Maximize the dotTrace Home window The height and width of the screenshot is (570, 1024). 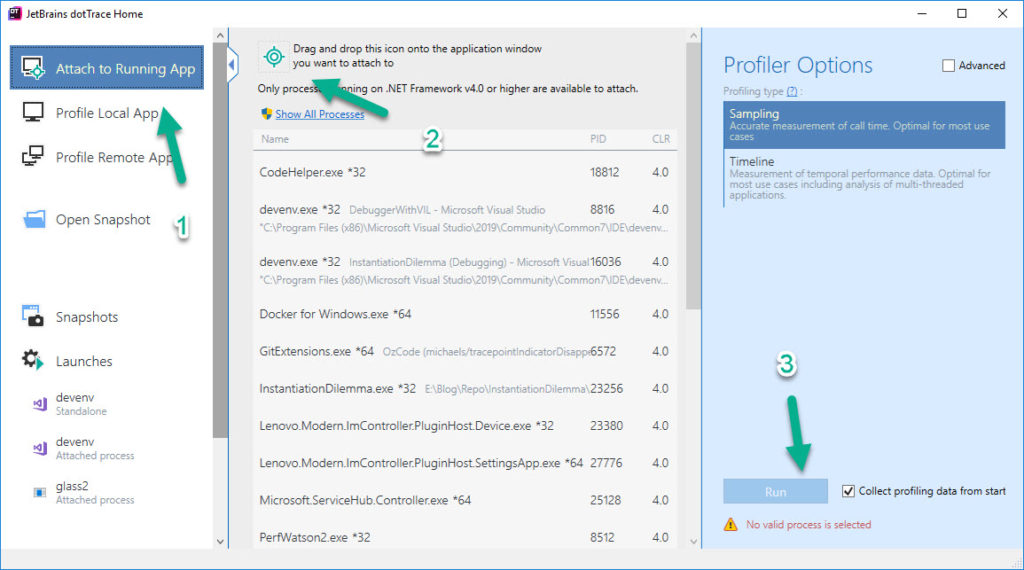tap(962, 13)
